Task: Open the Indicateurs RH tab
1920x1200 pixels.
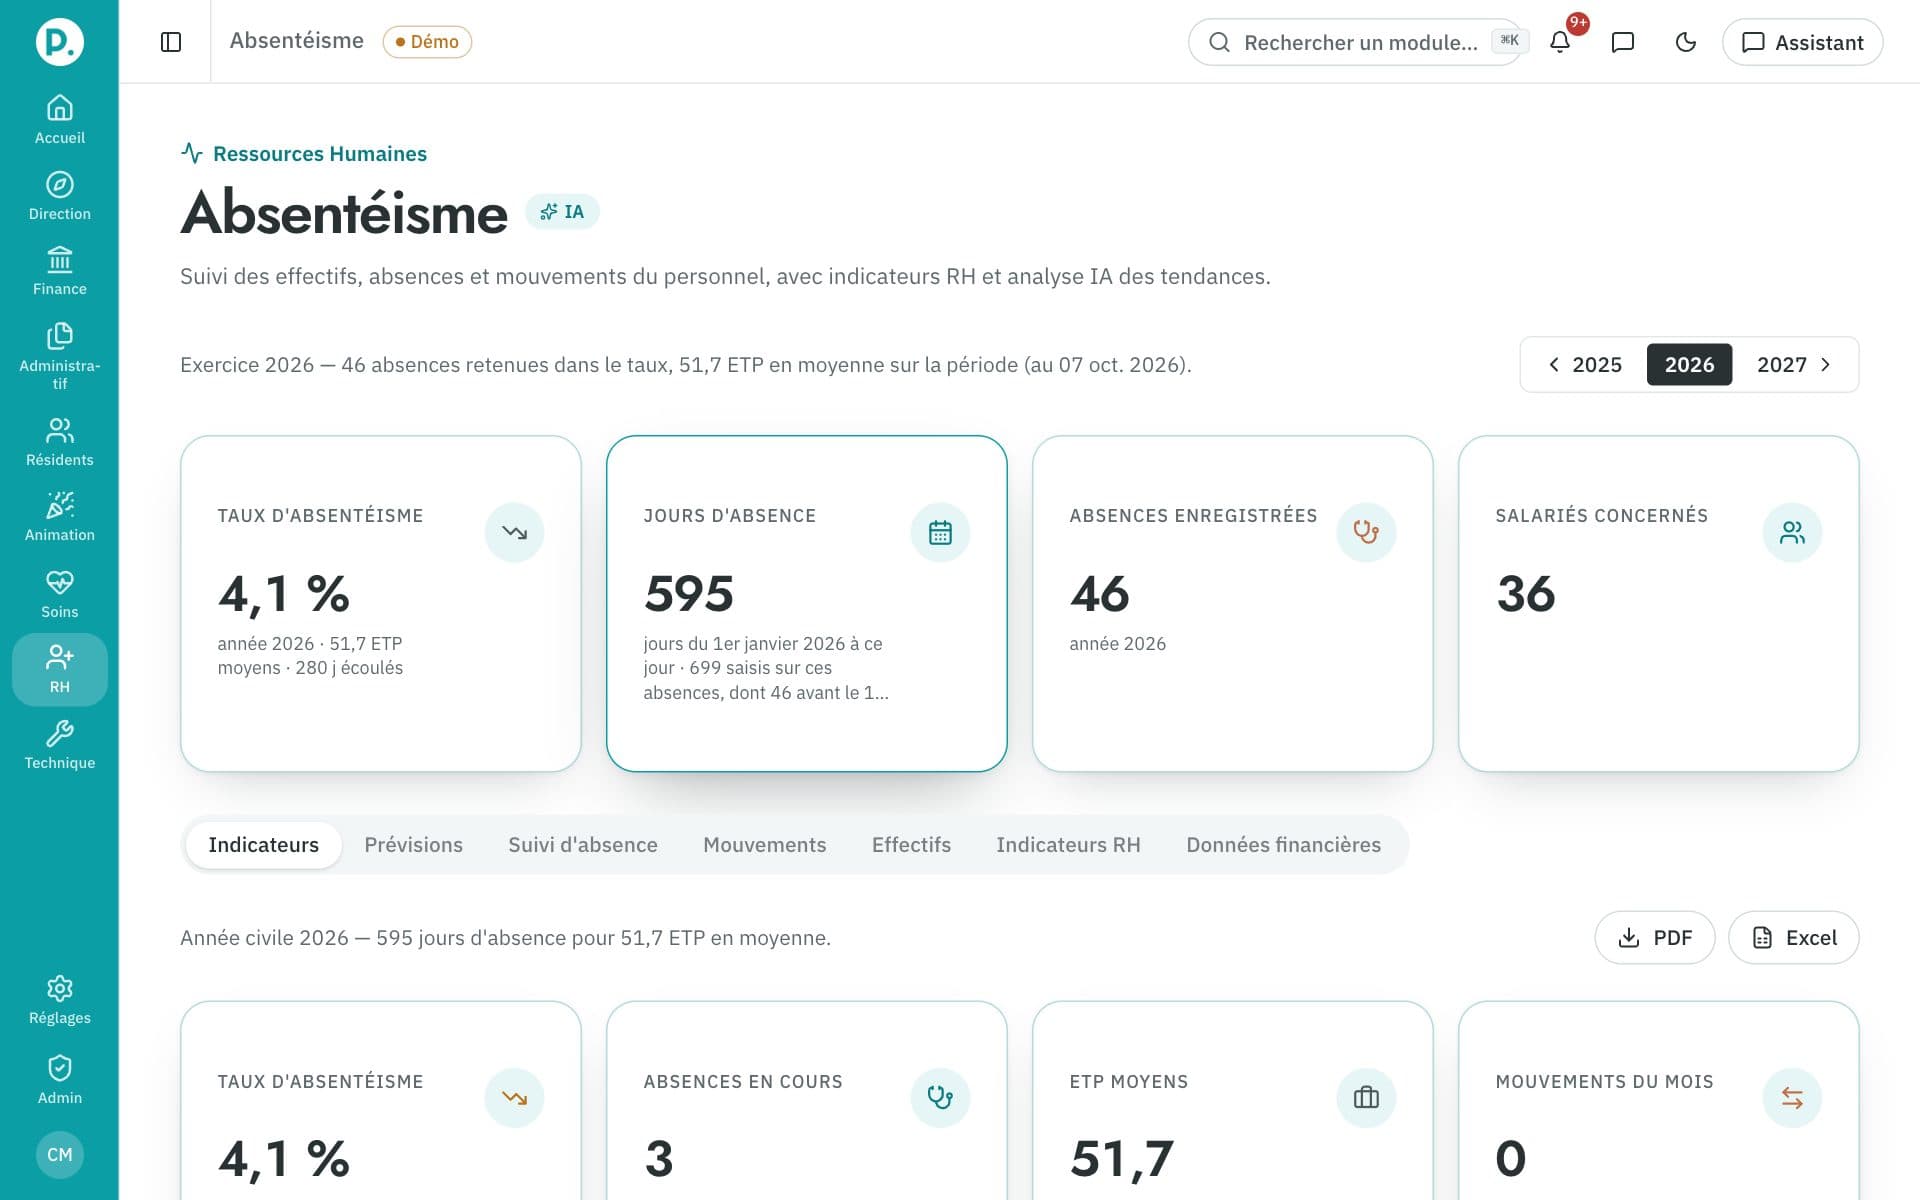Action: [1068, 845]
